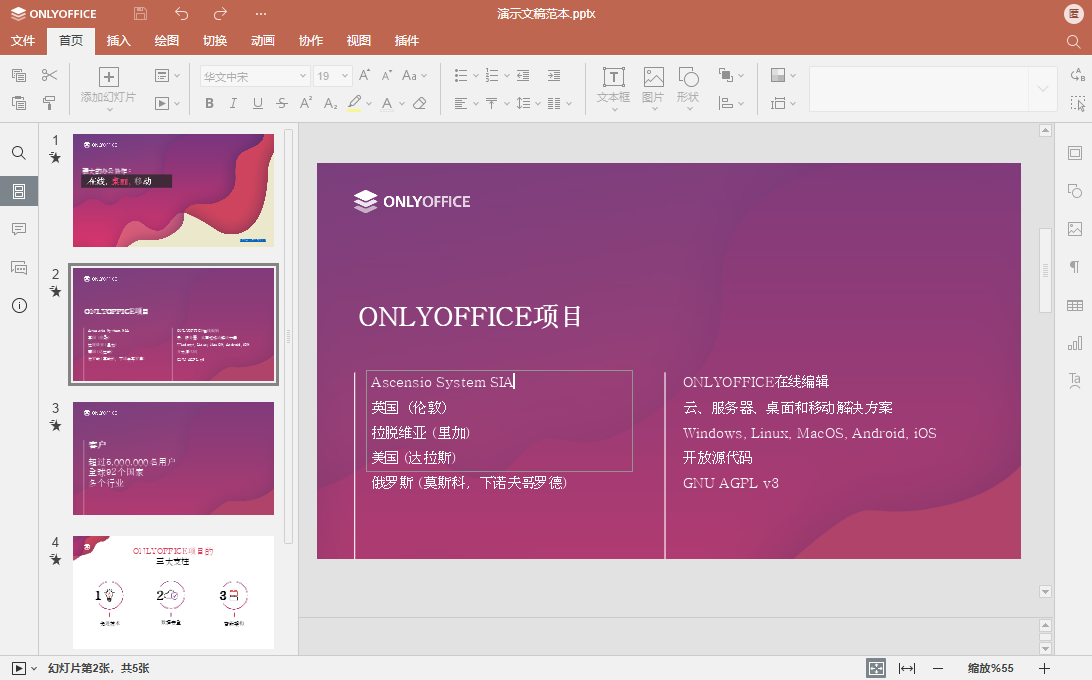Click the Save icon in title bar
This screenshot has width=1092, height=680.
coord(140,13)
